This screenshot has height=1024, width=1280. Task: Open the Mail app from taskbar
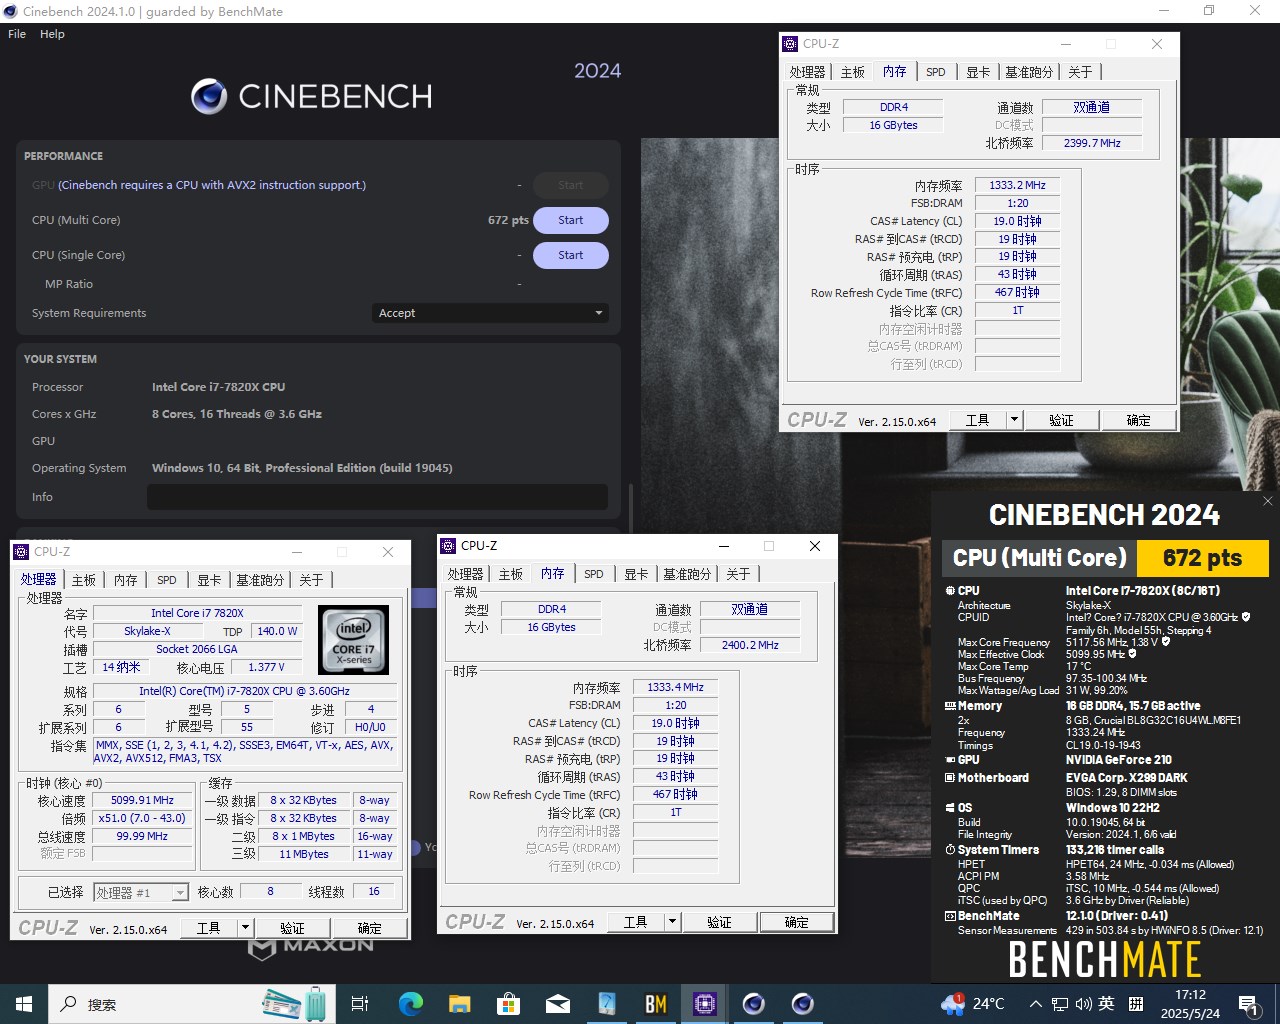(x=558, y=1004)
